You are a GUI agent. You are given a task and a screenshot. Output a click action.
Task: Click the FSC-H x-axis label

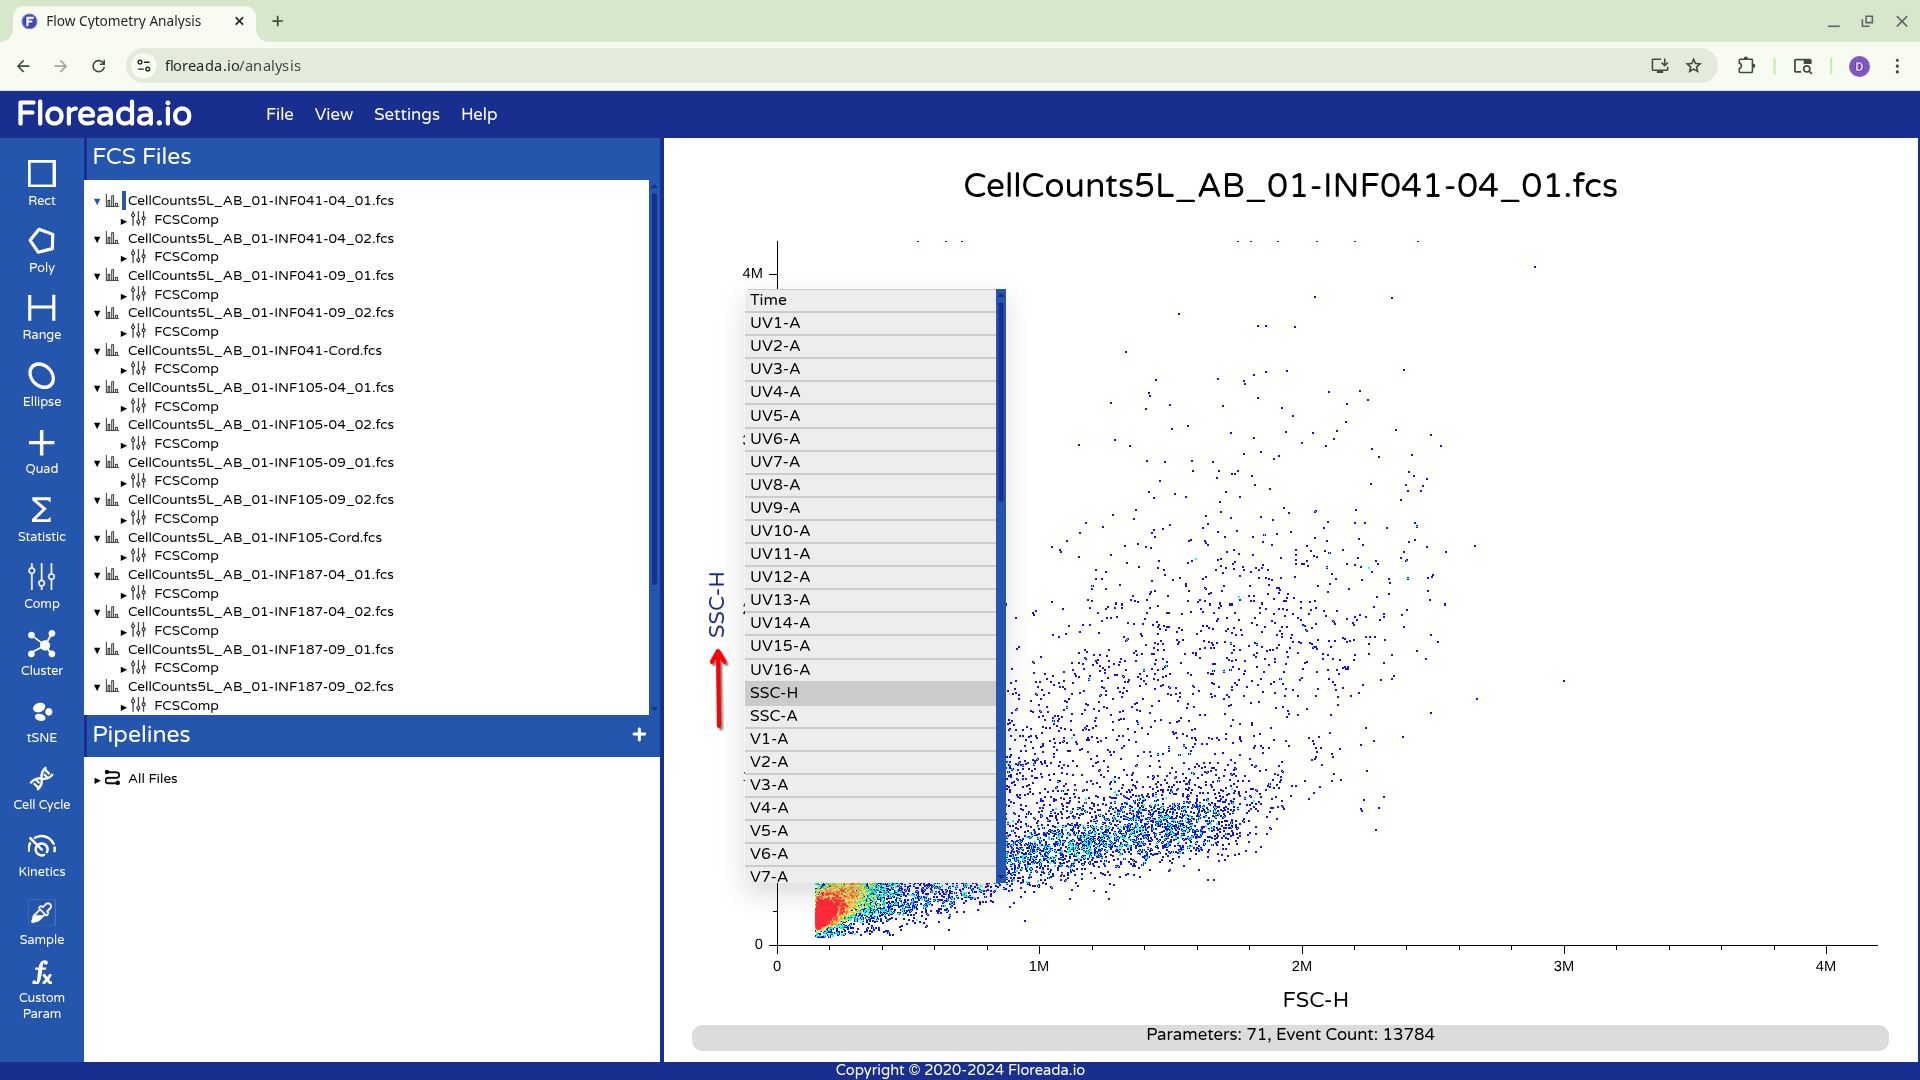[1315, 1000]
